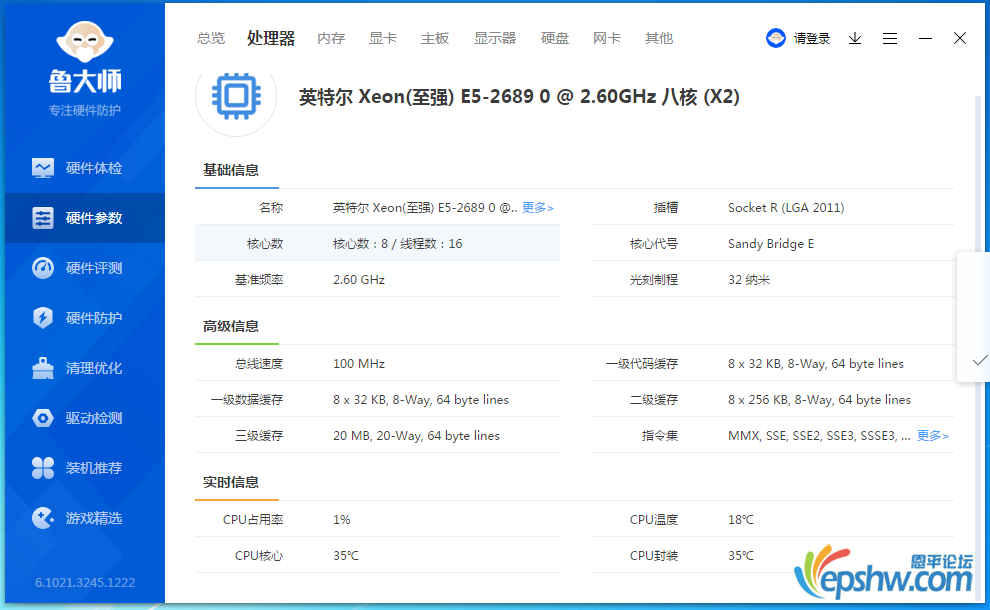Click the Sandy Bridge E value
This screenshot has width=990, height=610.
tap(771, 244)
